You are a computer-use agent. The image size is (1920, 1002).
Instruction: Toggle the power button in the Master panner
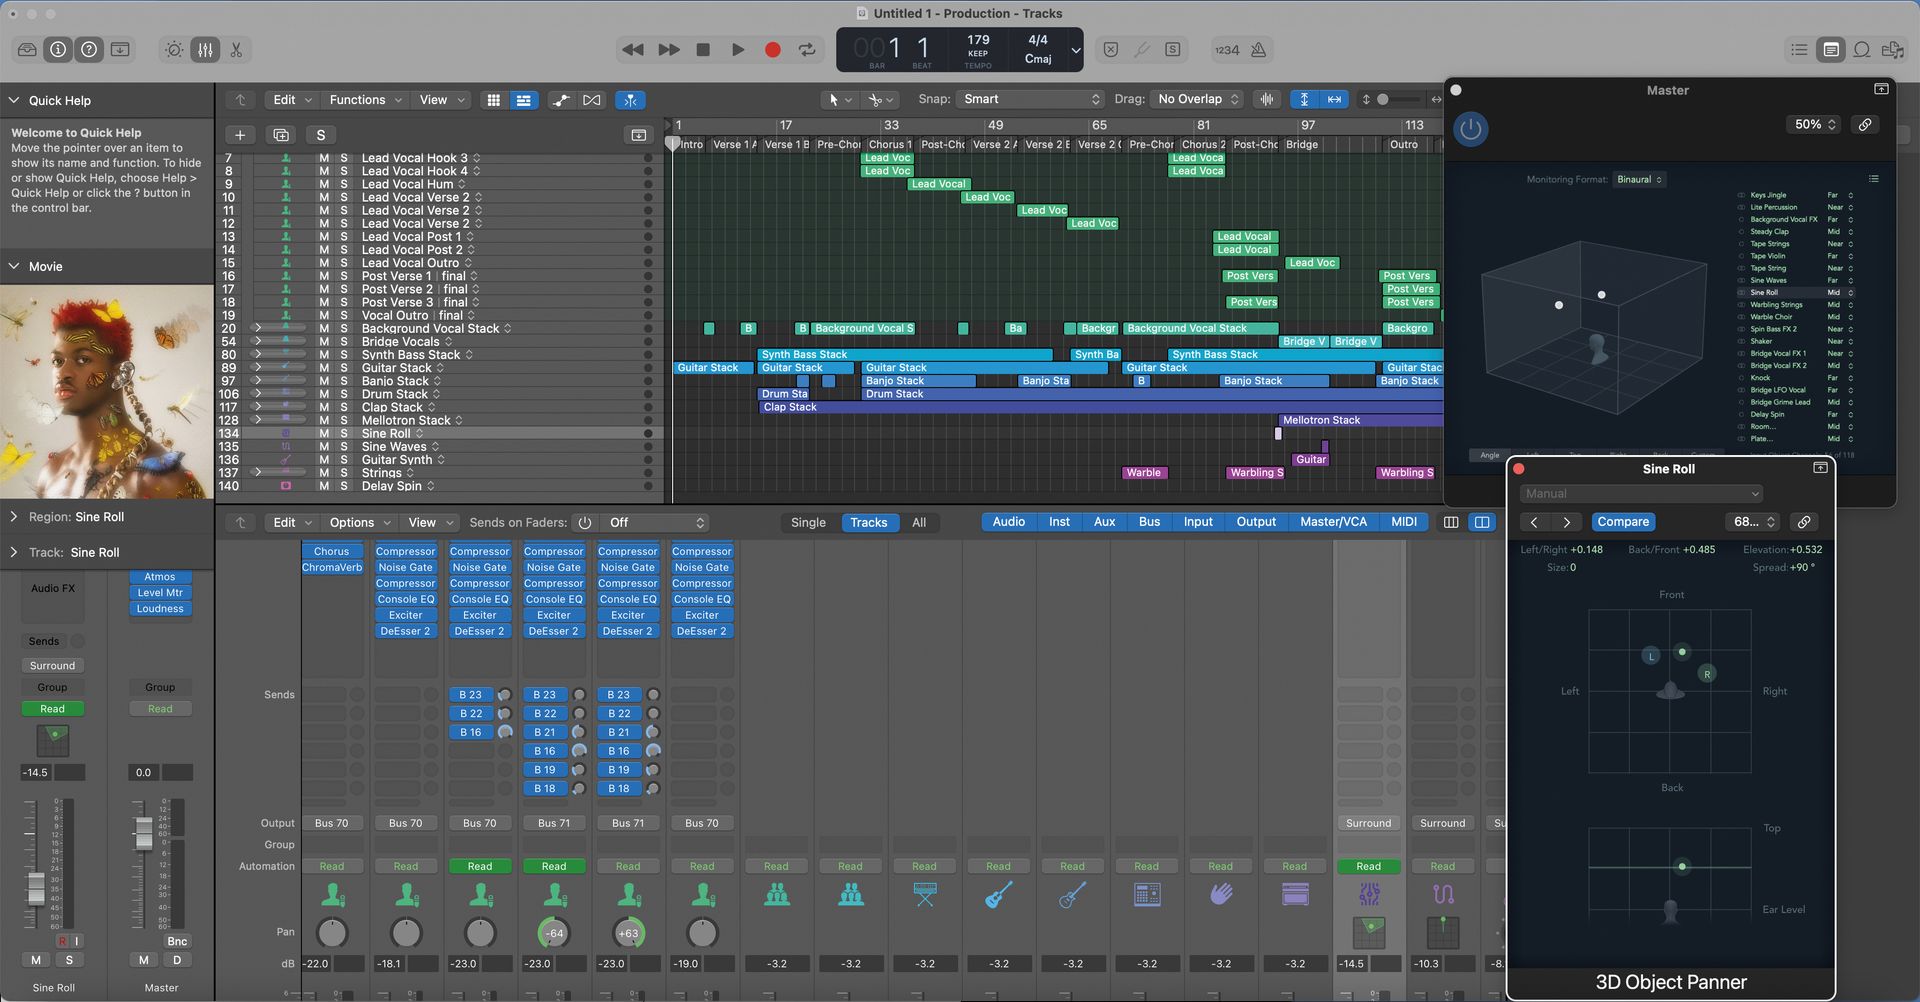1470,128
